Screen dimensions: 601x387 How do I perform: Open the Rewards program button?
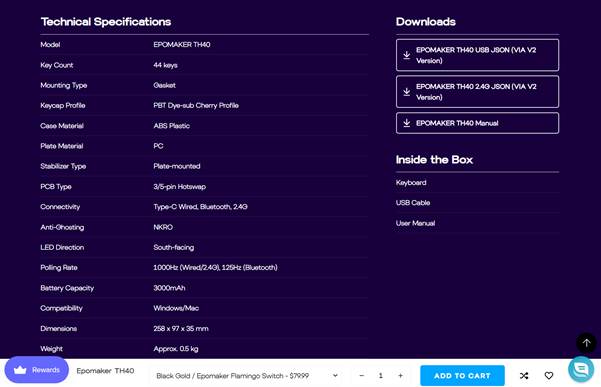(37, 370)
